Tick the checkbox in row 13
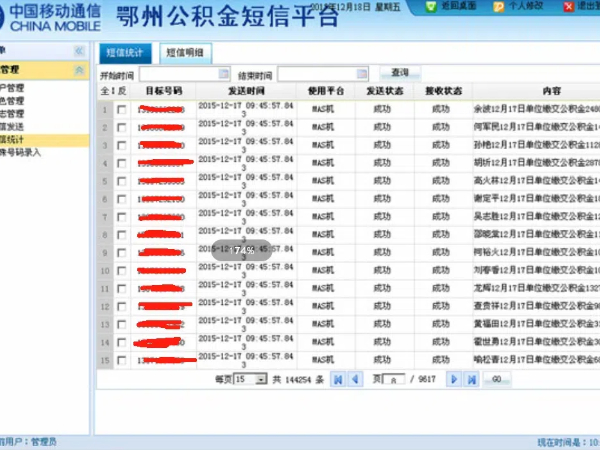The width and height of the screenshot is (600, 450). [122, 325]
